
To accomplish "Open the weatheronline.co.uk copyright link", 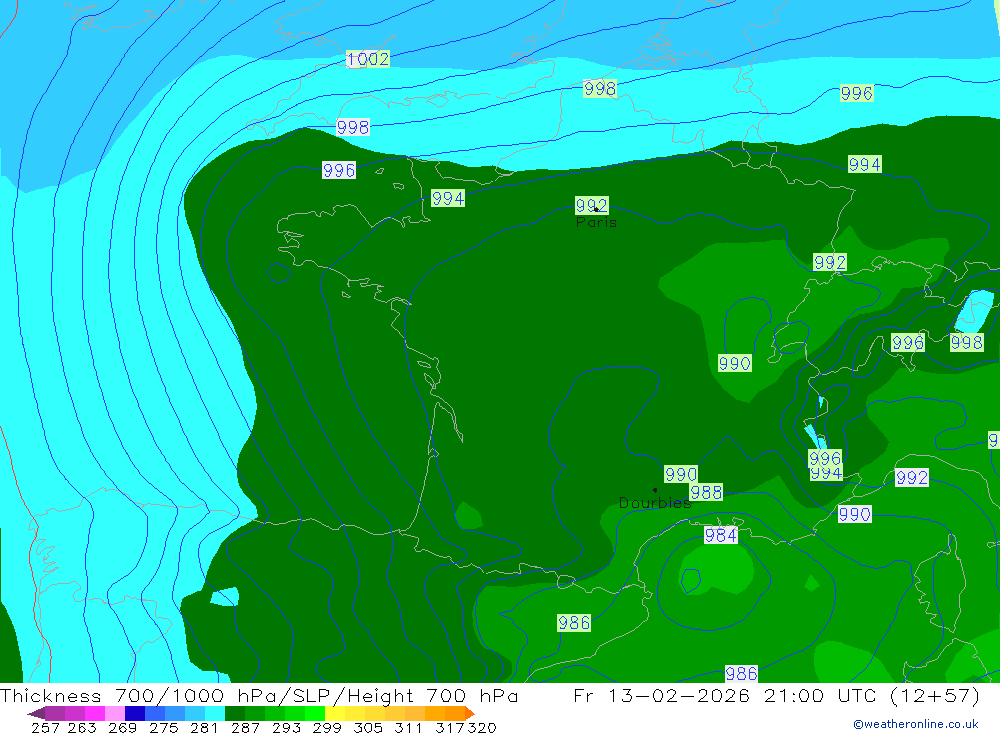I will [915, 724].
